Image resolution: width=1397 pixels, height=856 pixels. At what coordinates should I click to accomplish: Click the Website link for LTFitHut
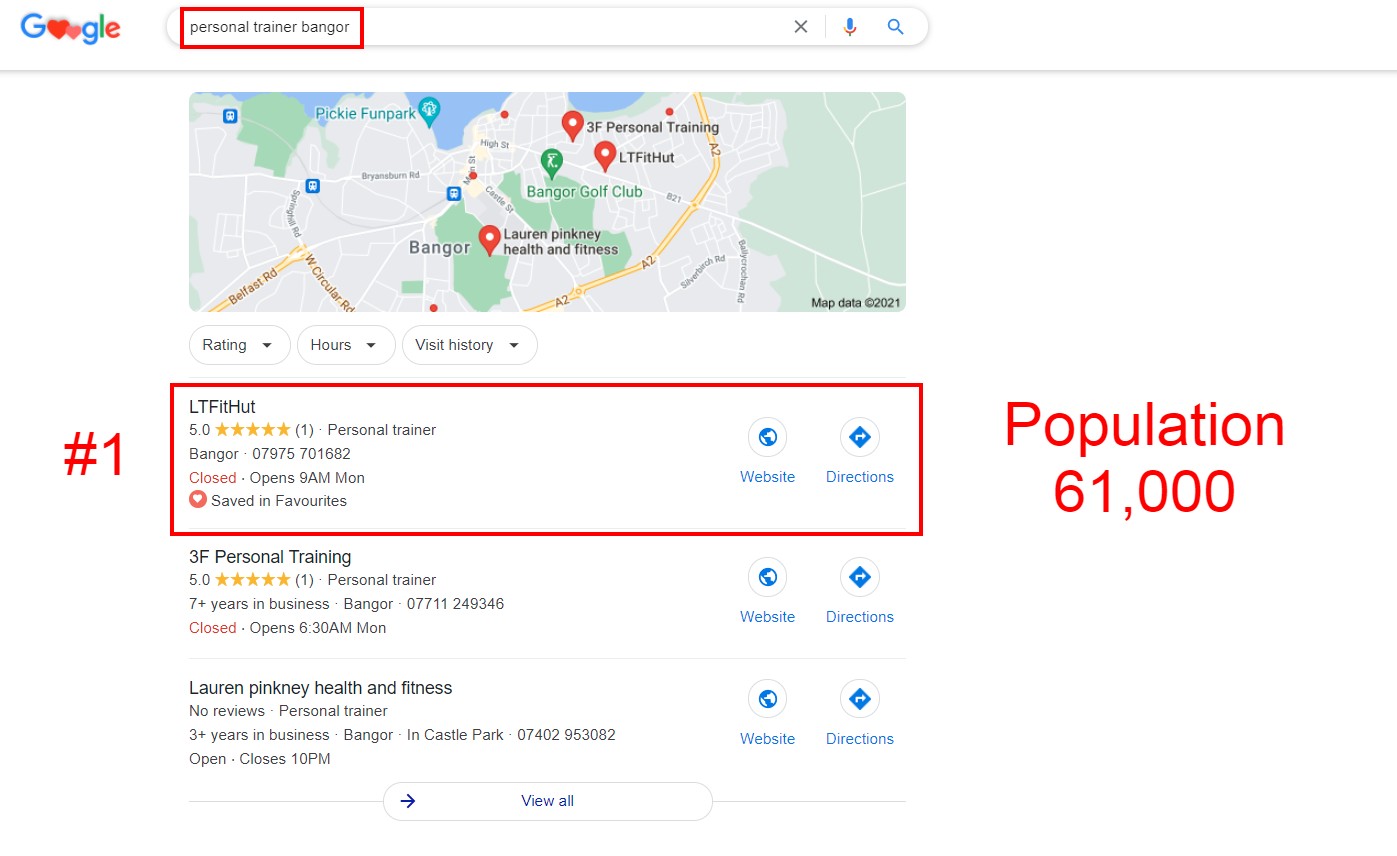[x=768, y=477]
